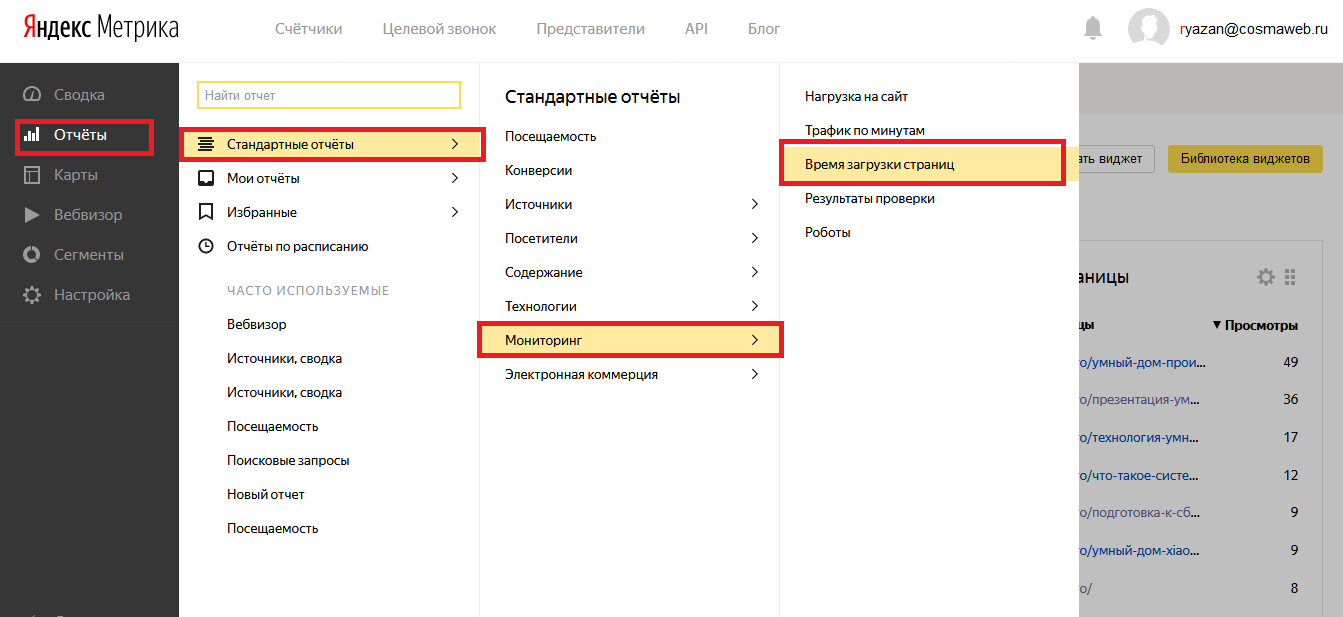Open API in top navigation
The height and width of the screenshot is (617, 1343).
point(696,29)
